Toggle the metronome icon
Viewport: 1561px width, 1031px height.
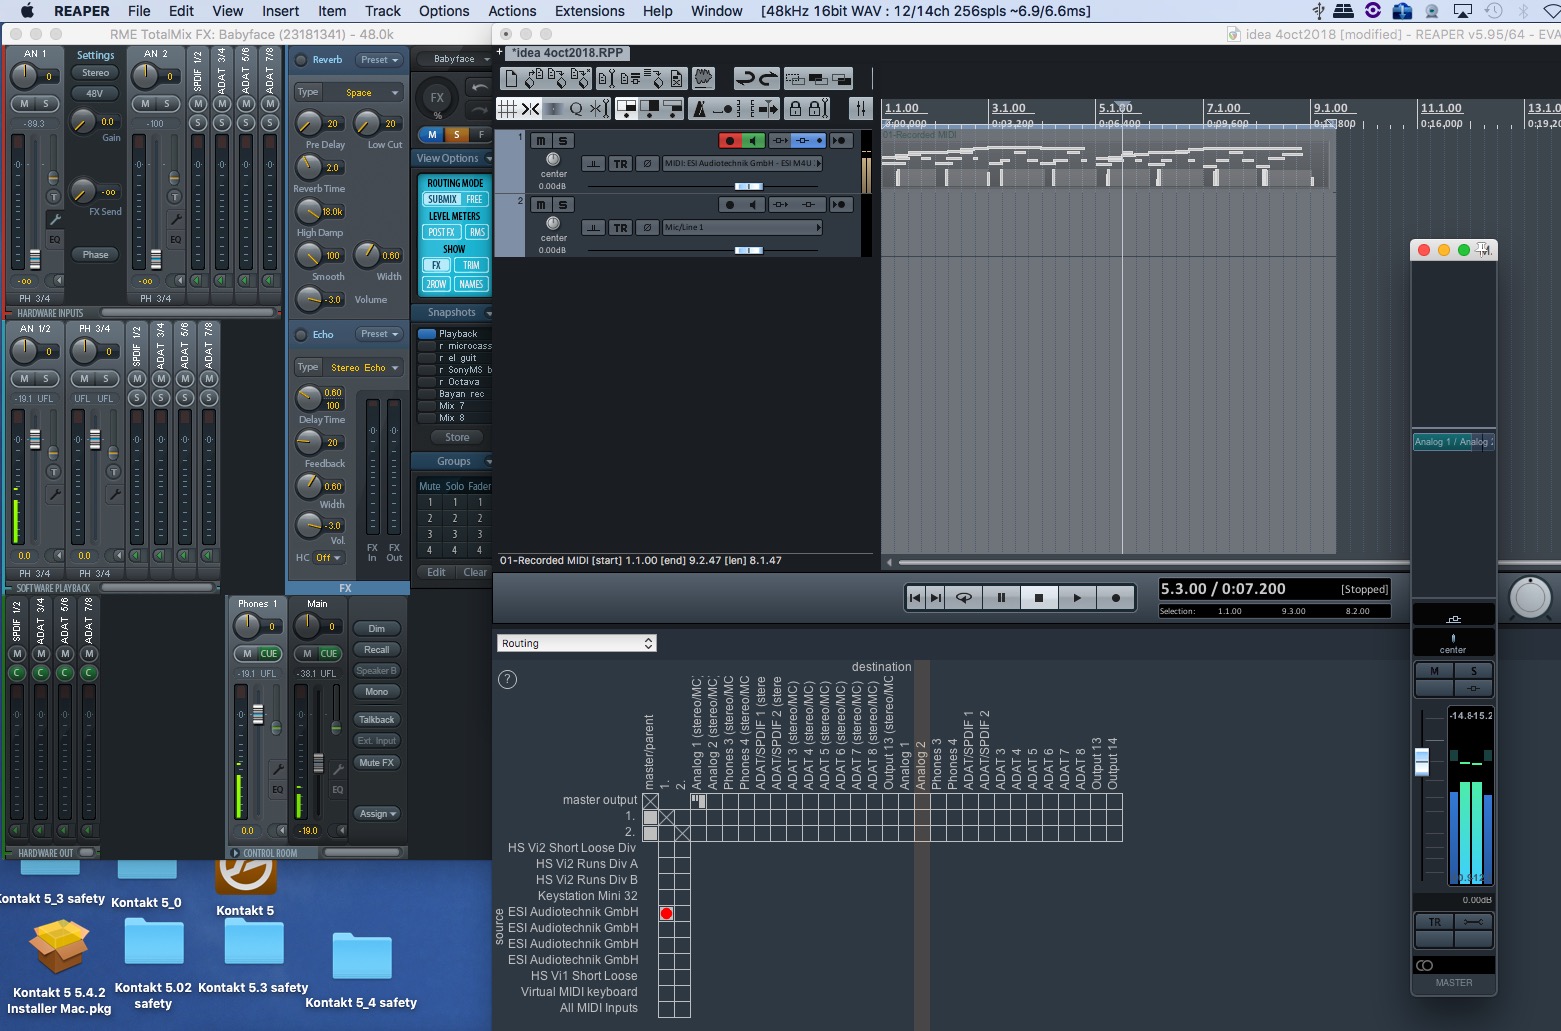700,108
